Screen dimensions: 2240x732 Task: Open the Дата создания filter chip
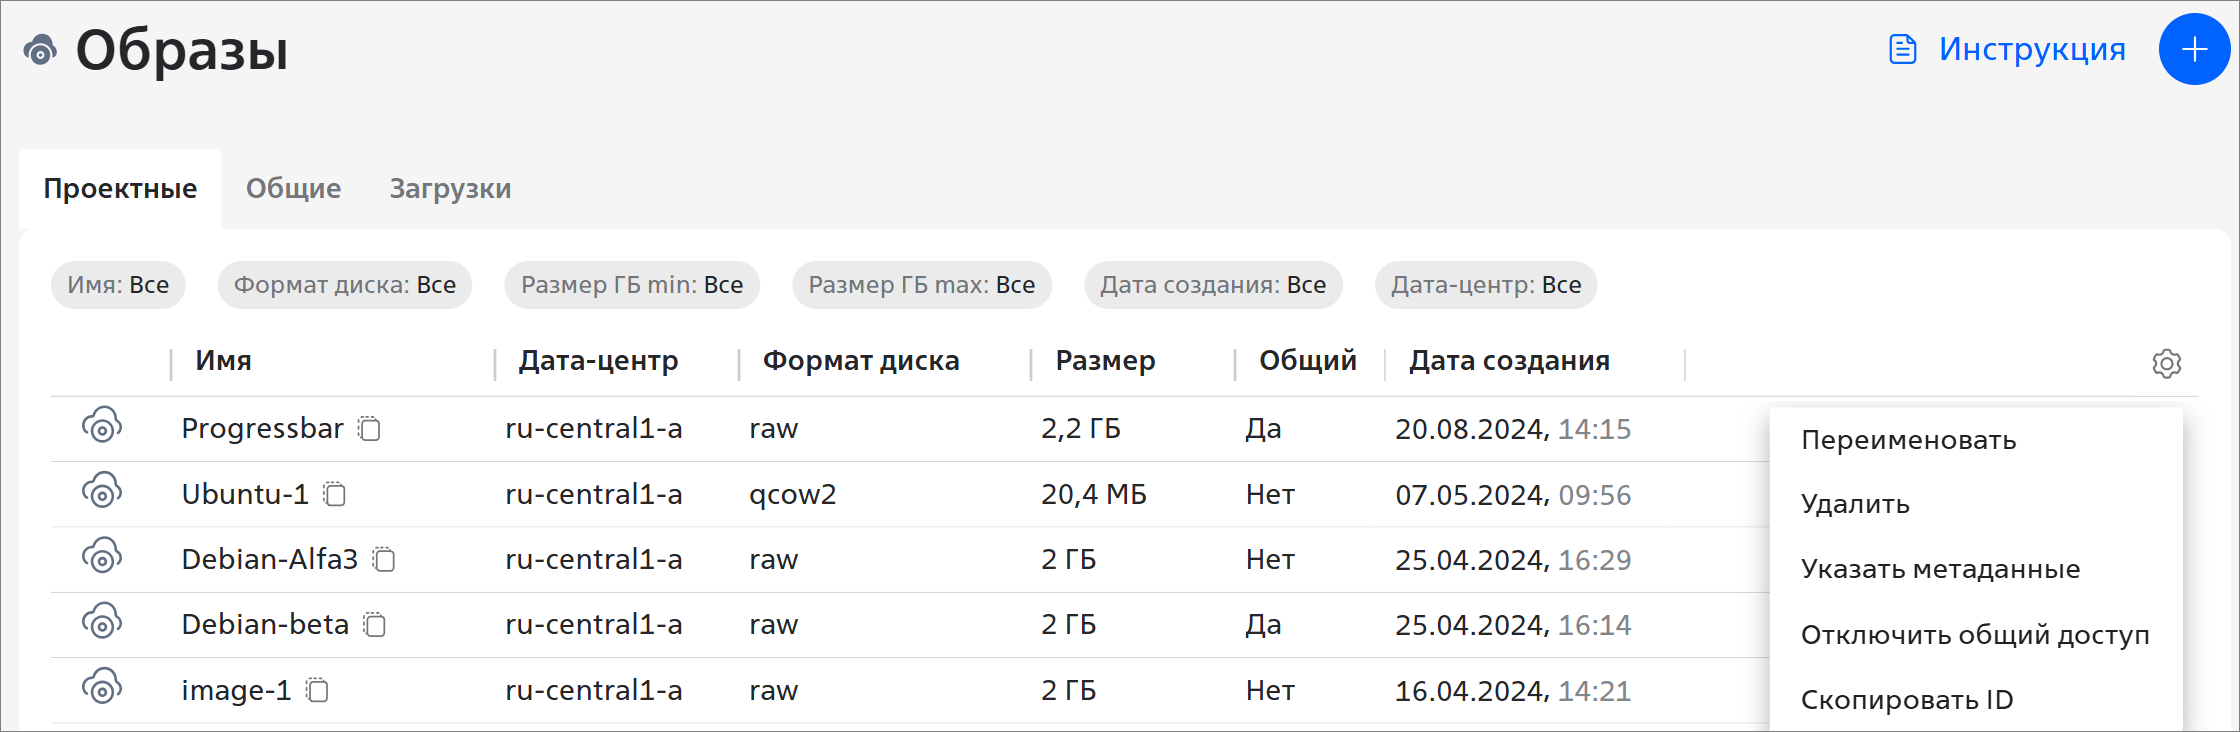(1213, 285)
